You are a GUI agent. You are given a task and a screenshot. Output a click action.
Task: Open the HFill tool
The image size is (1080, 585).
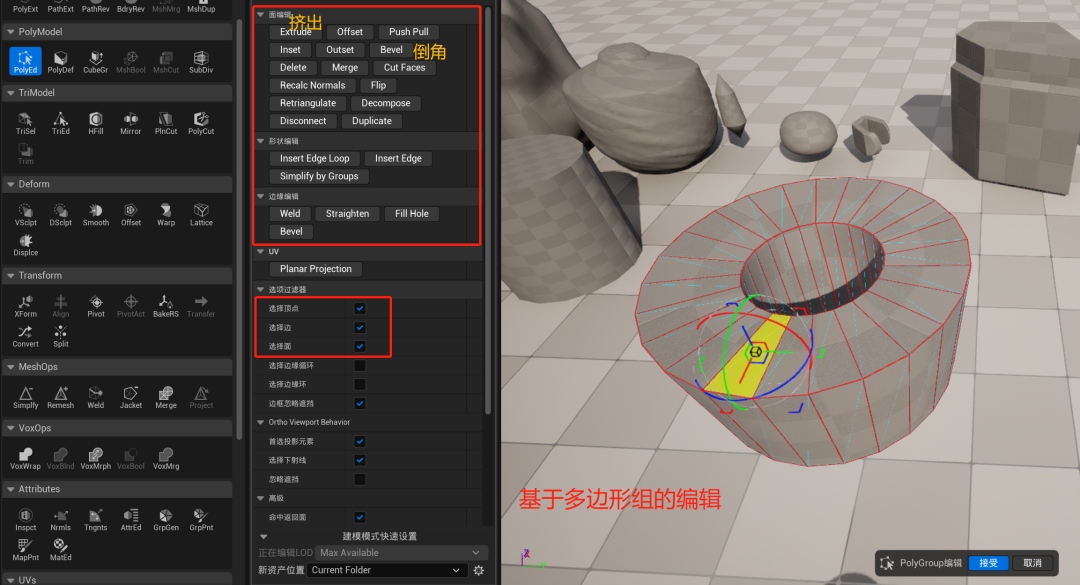click(x=96, y=123)
